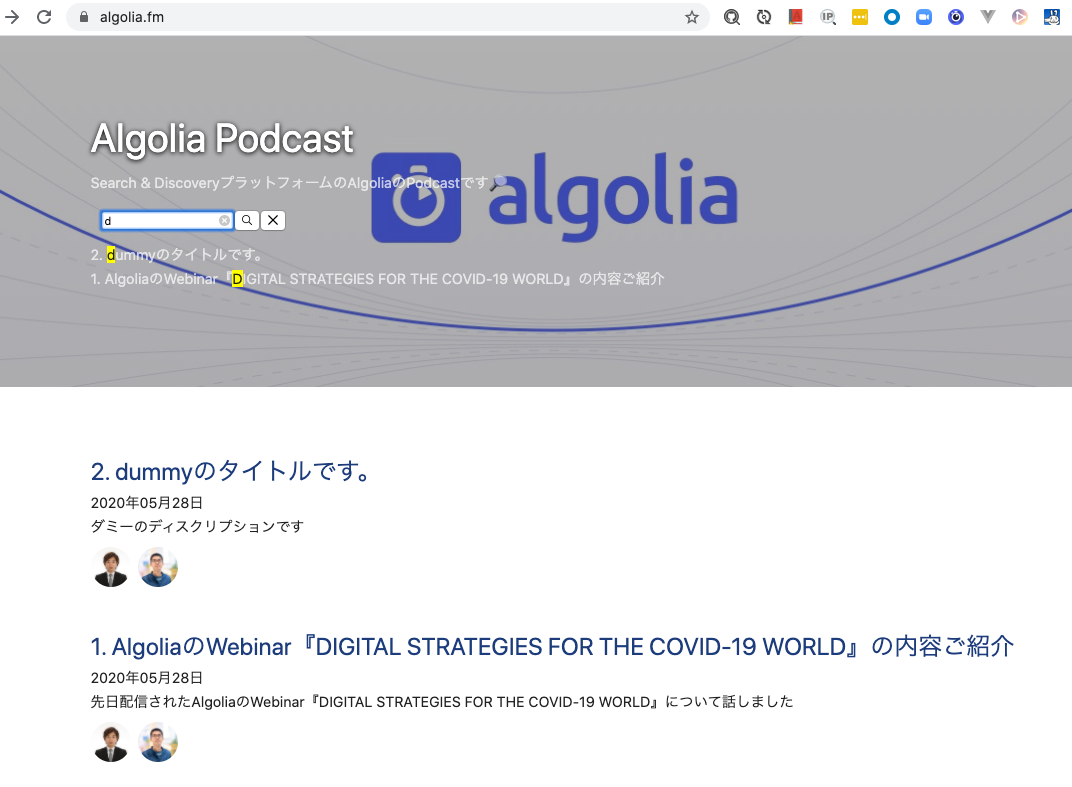
Task: Clear search with the round x icon
Action: (224, 220)
